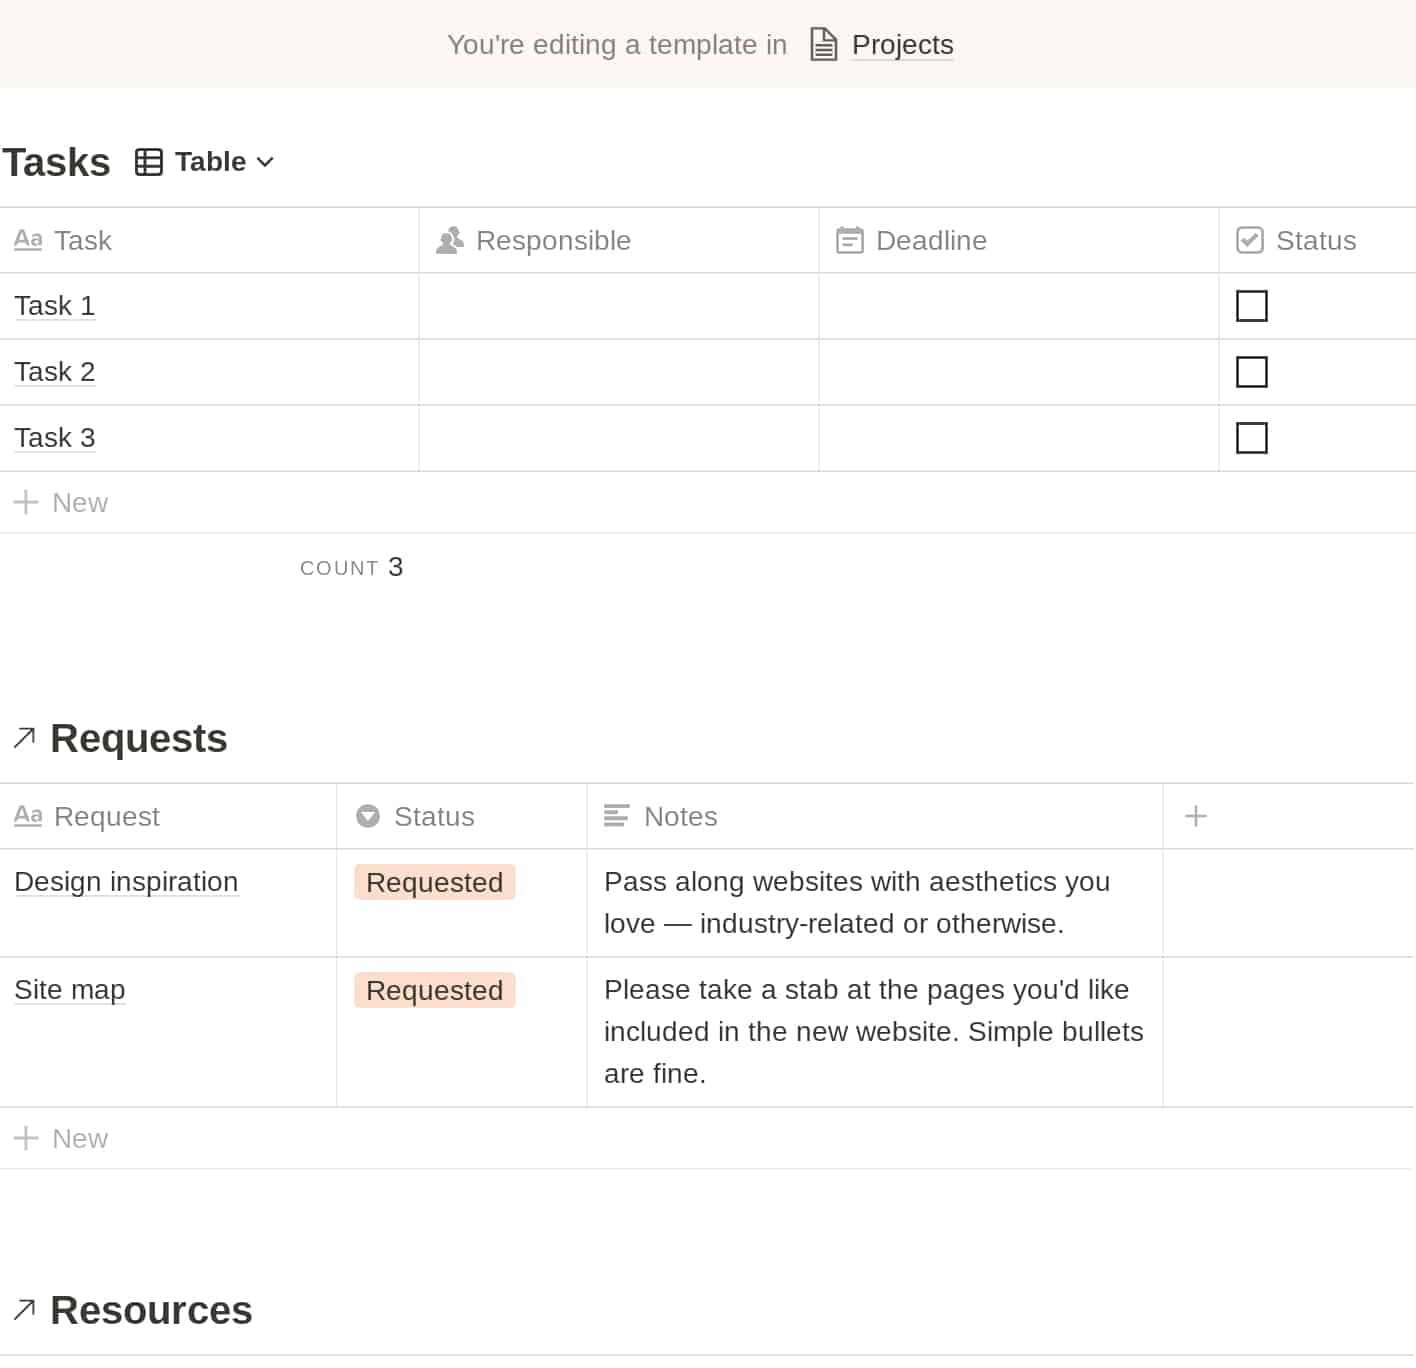The image size is (1416, 1368).
Task: Click the select icon in the Requests Status header
Action: [x=368, y=815]
